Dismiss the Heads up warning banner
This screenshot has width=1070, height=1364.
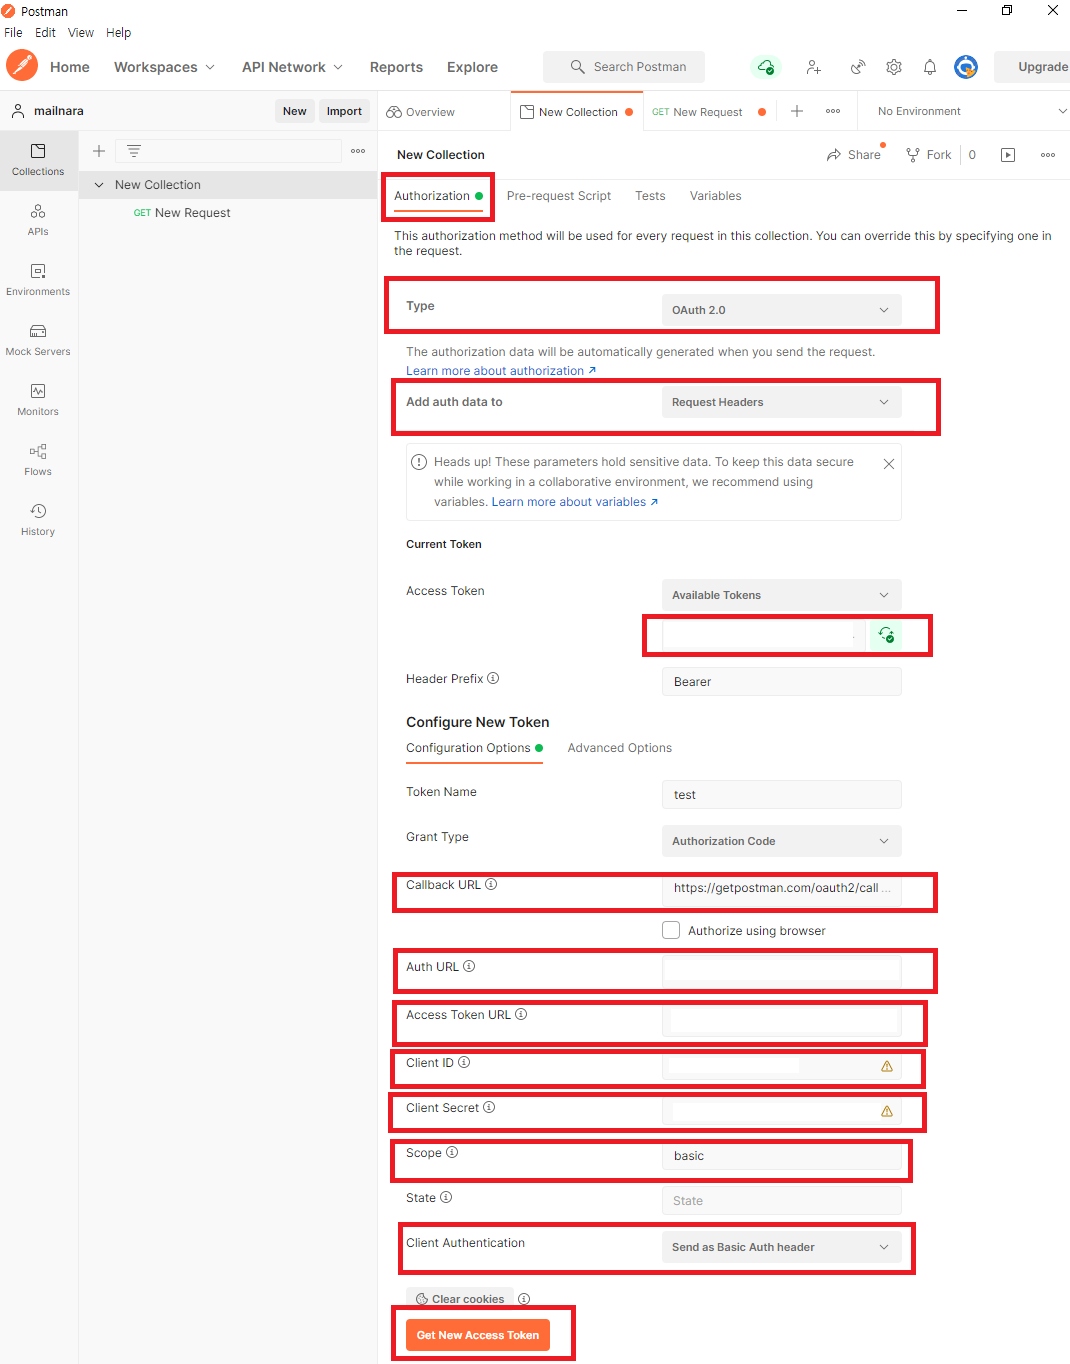889,464
